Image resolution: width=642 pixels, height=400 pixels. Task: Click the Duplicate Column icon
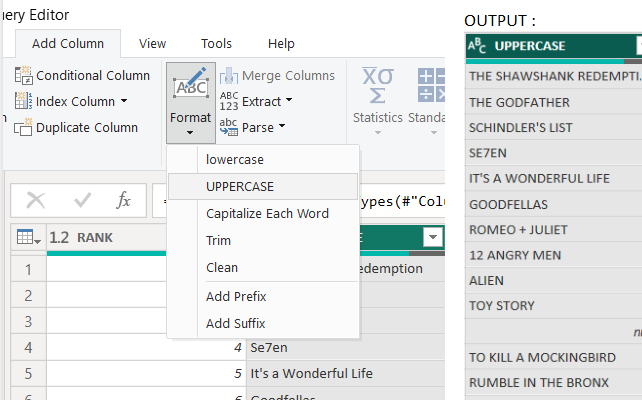pos(24,127)
